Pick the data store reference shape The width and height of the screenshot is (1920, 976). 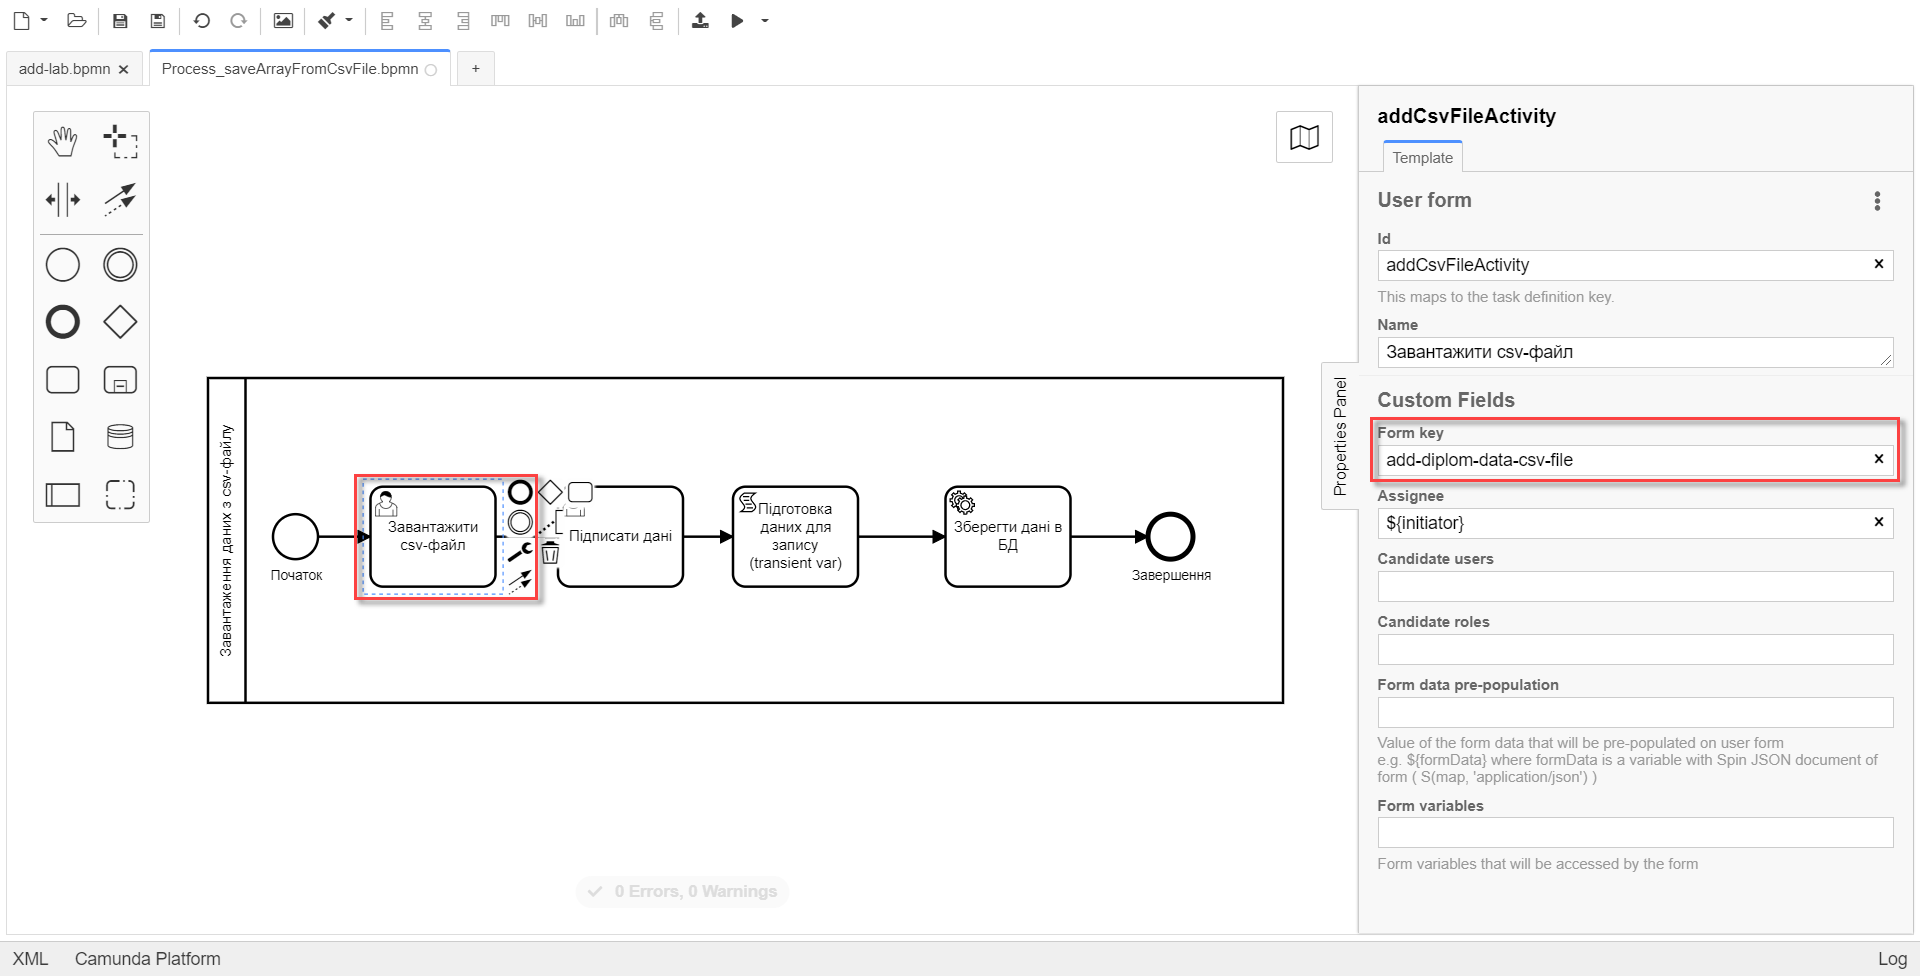coord(120,437)
